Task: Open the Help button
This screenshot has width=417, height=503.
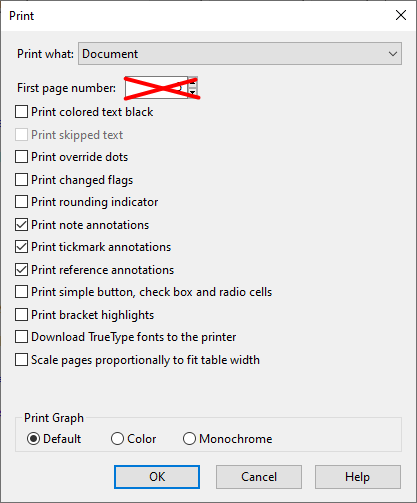Action: (358, 477)
